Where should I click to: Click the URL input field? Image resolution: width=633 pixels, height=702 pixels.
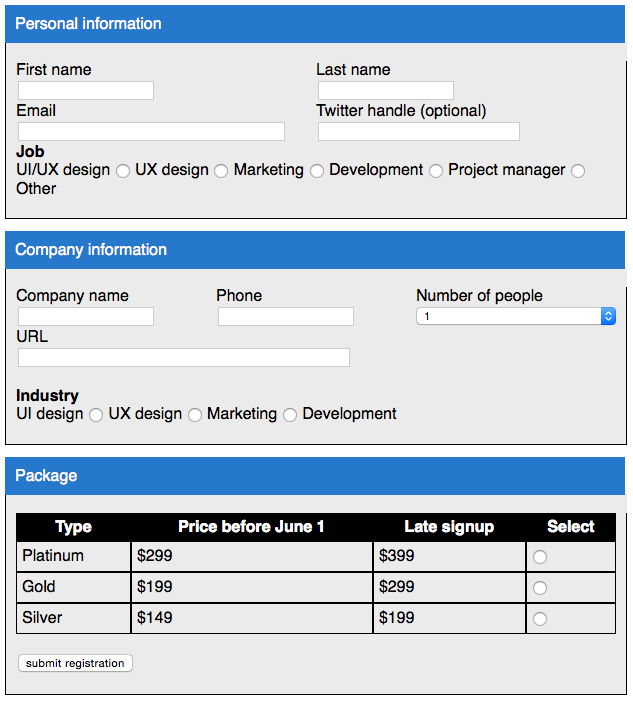pos(183,358)
